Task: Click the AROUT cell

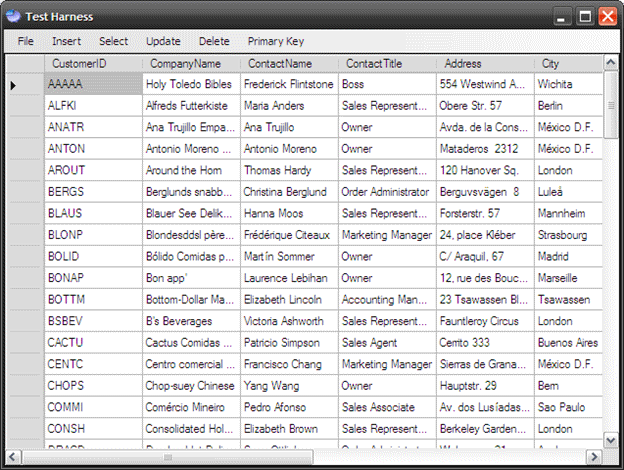Action: (93, 170)
